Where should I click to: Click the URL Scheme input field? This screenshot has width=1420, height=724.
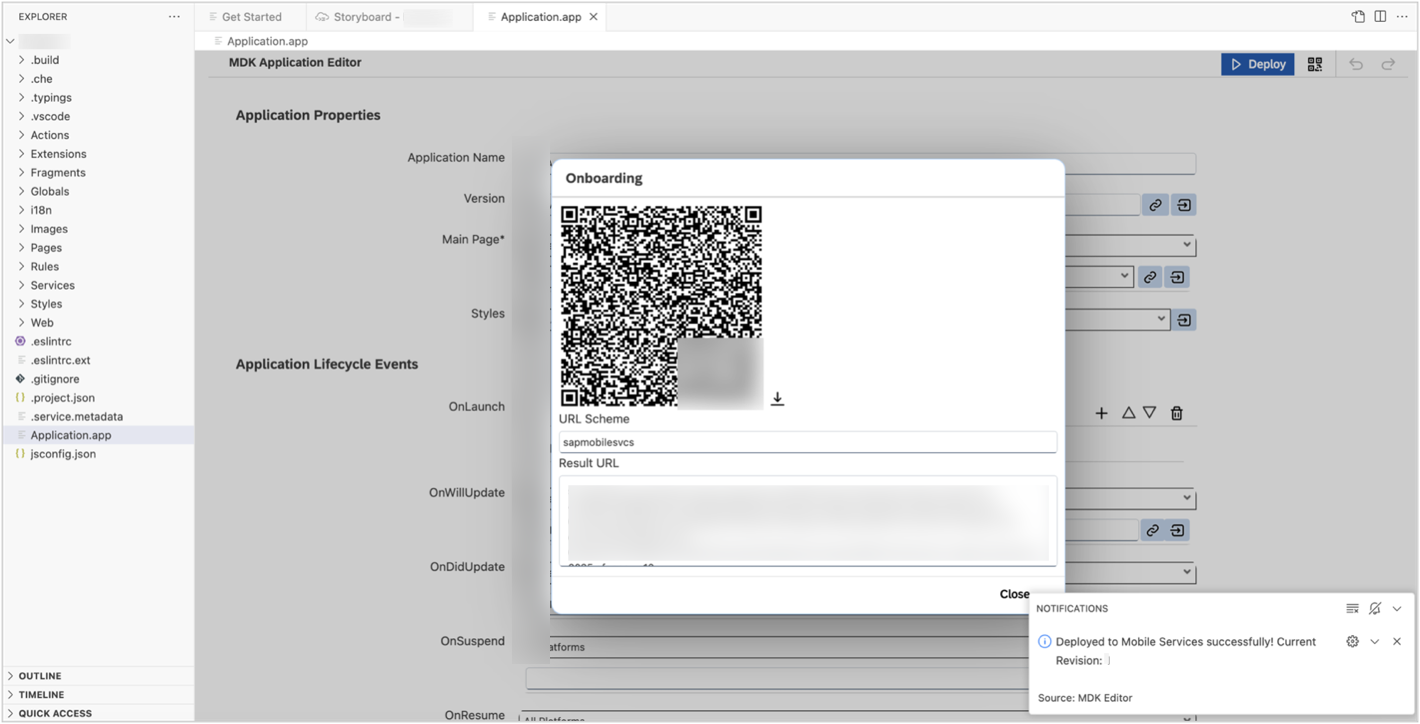pyautogui.click(x=808, y=442)
